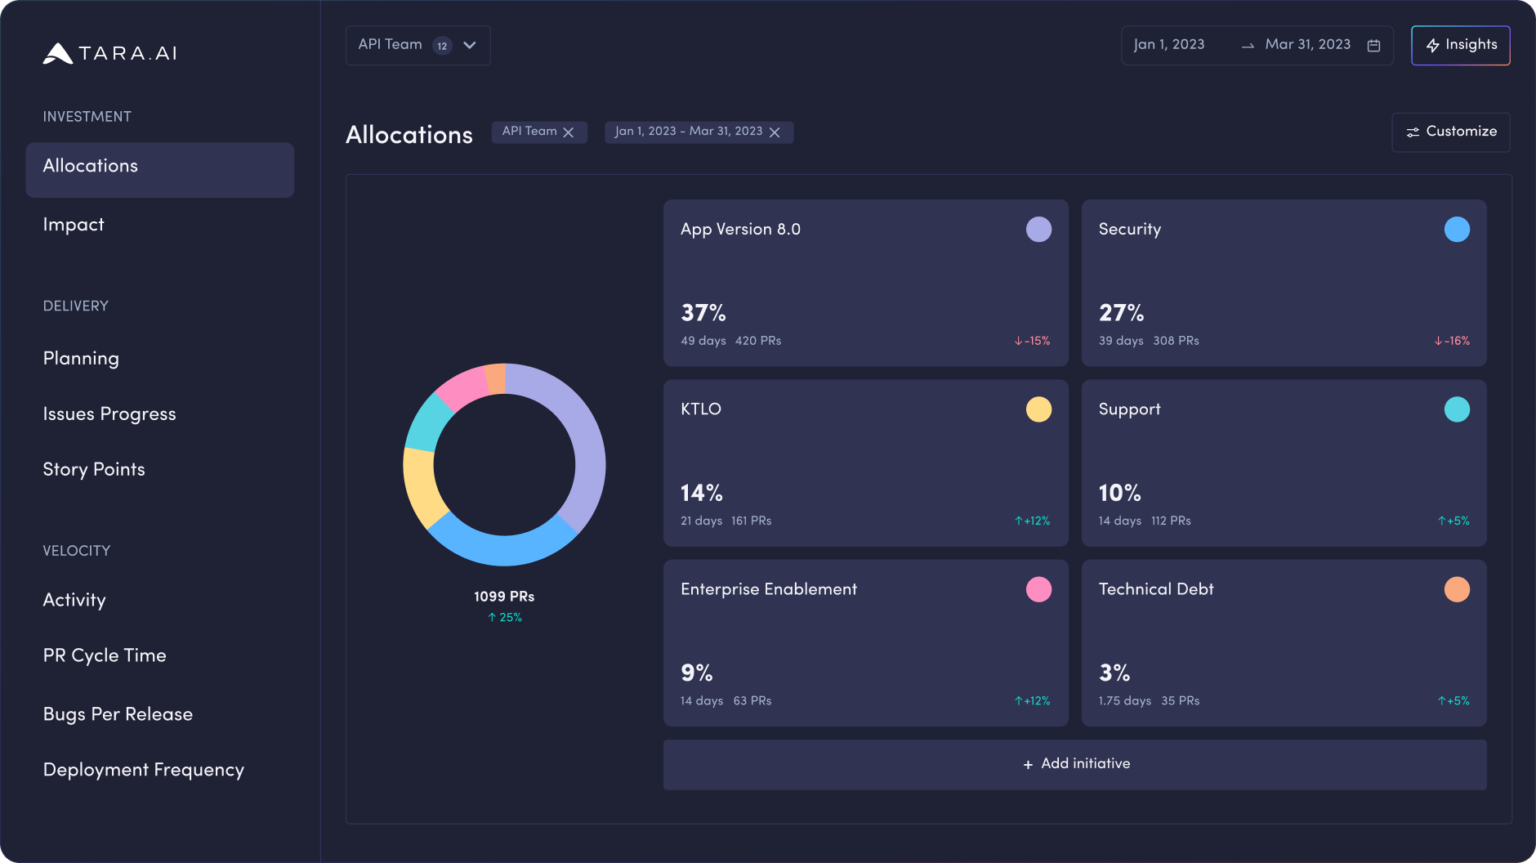Screen dimensions: 1536x863
Task: Switch to the Impact section
Action: coord(73,224)
